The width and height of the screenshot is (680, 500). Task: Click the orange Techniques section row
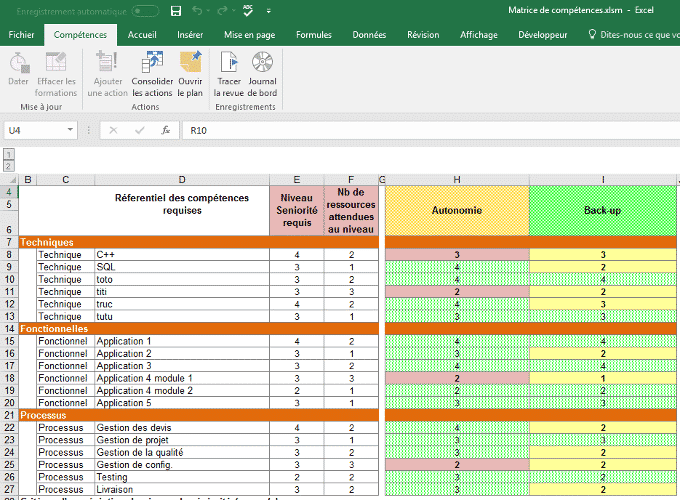point(199,242)
